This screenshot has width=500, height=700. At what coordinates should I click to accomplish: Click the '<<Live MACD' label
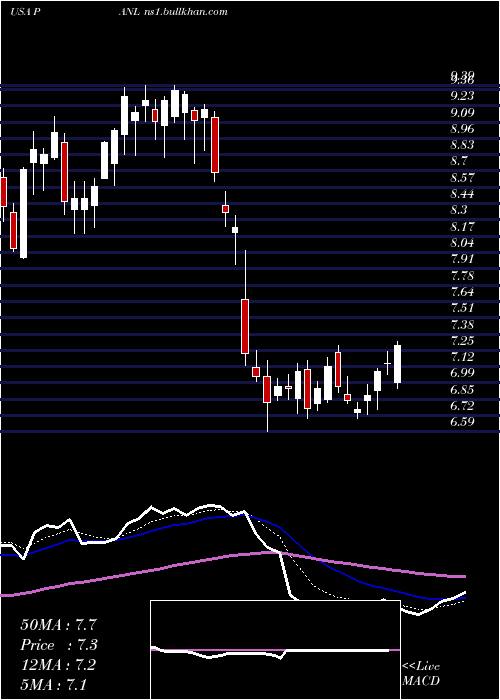421,674
